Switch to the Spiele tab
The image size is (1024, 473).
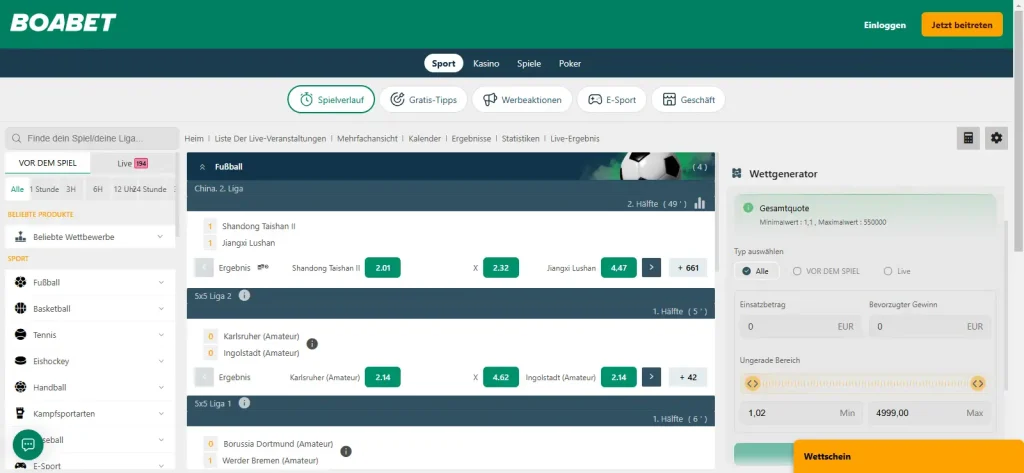(529, 63)
